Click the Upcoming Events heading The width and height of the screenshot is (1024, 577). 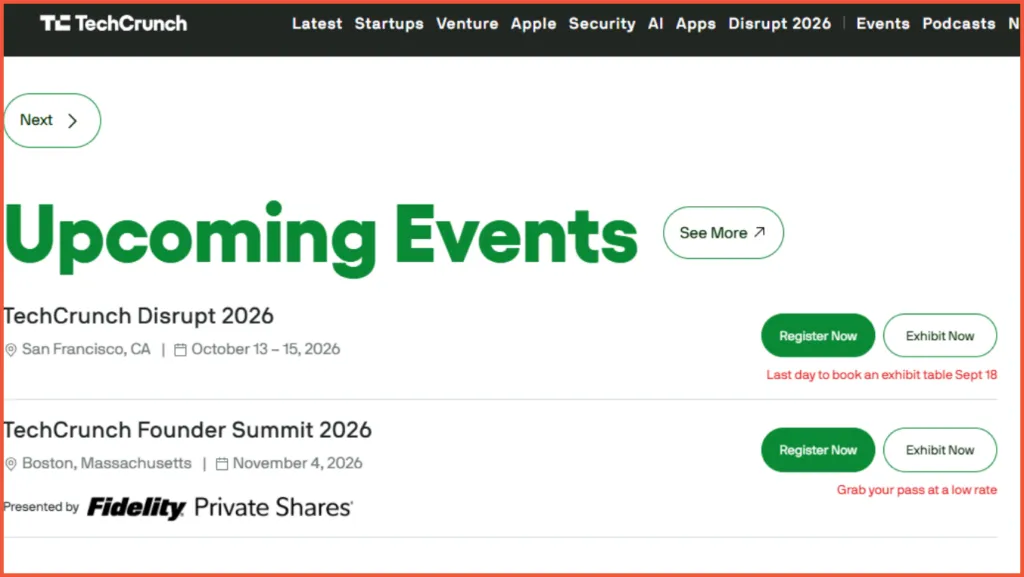(321, 238)
